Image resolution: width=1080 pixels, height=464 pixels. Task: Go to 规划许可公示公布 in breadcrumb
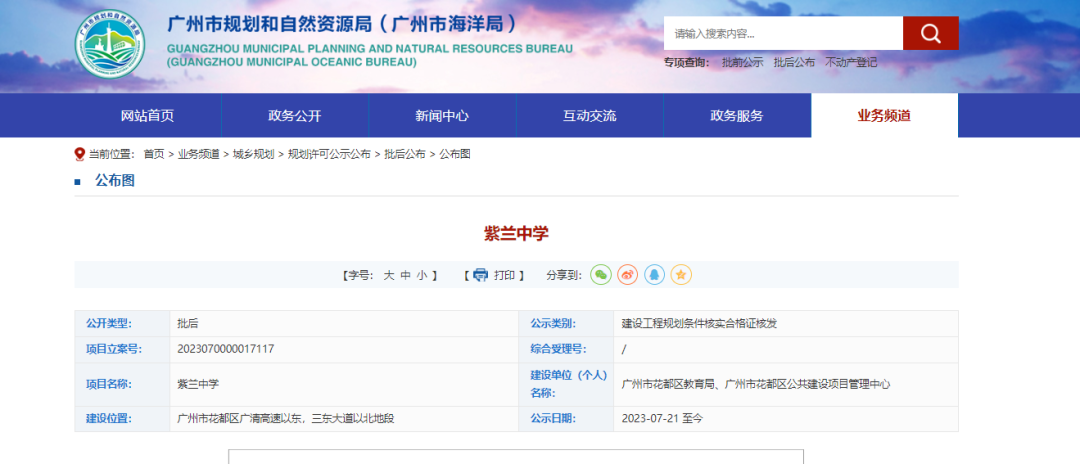(329, 154)
